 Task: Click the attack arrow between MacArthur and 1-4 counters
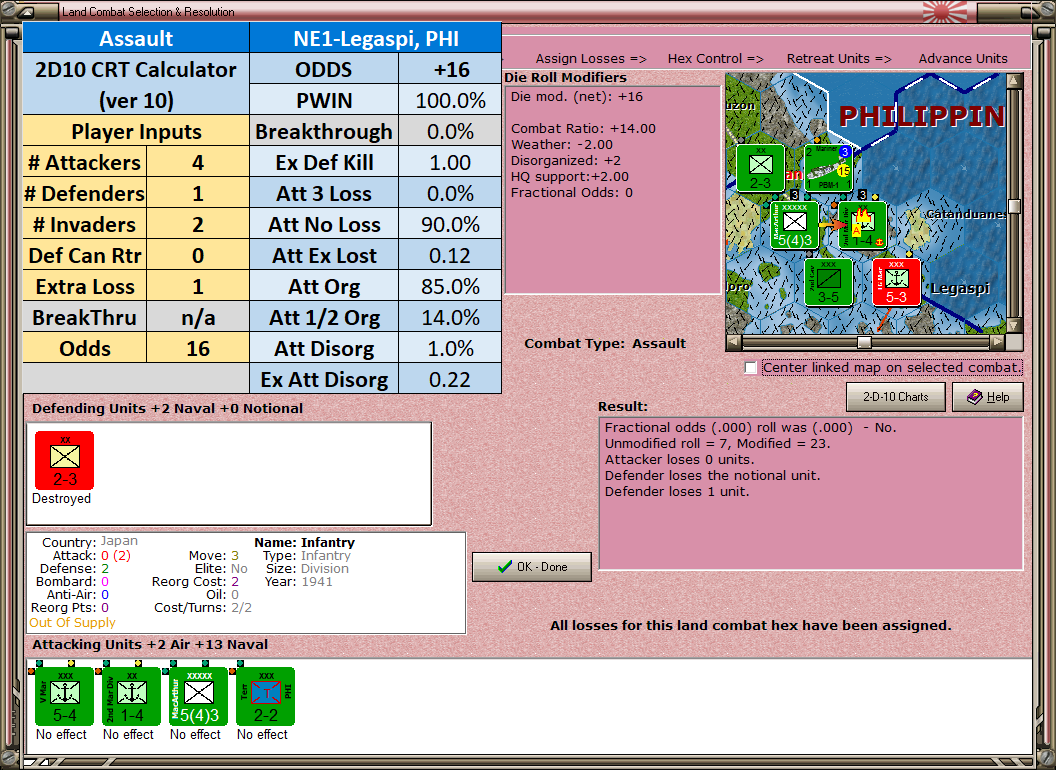tap(832, 225)
